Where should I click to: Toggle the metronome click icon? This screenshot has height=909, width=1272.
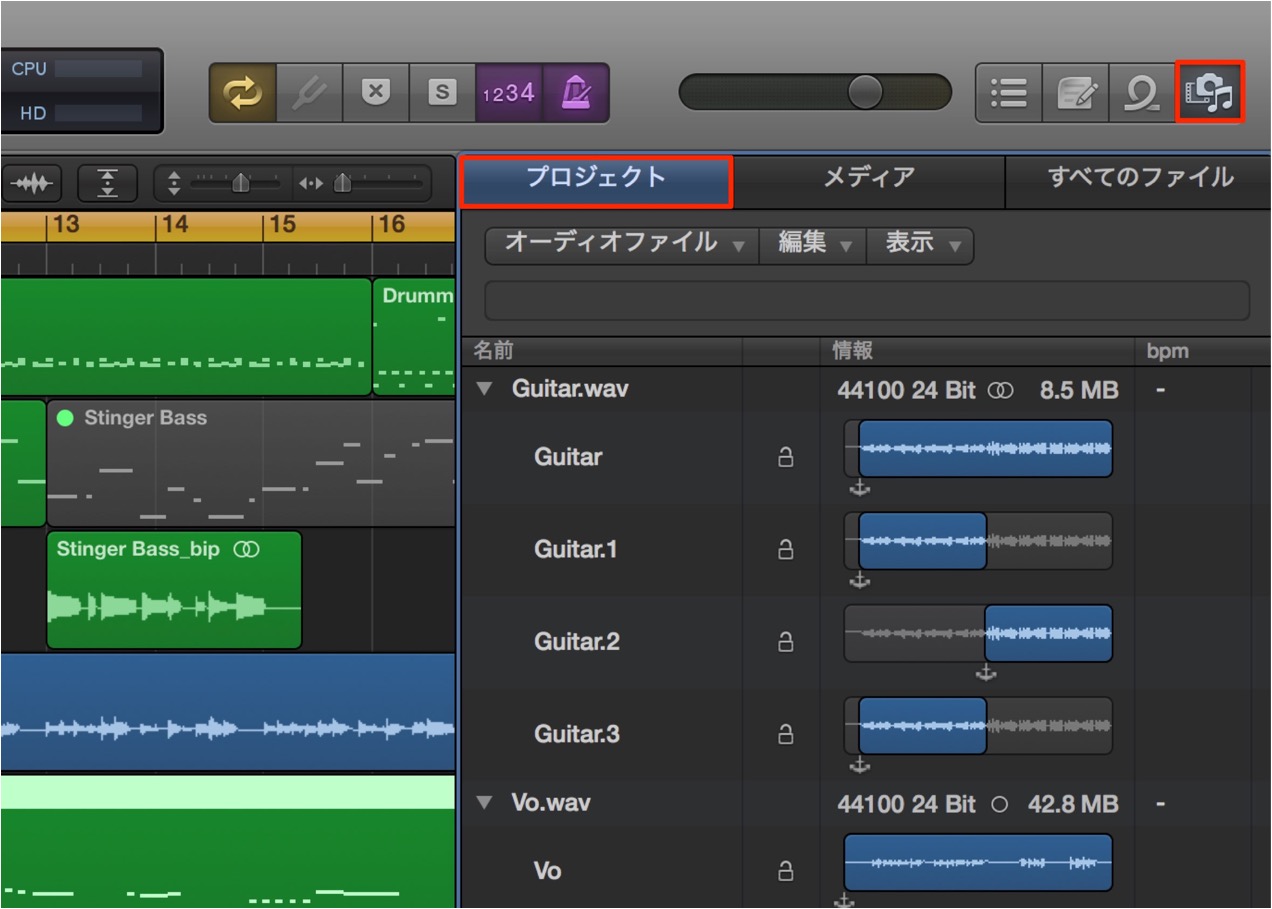click(x=575, y=93)
